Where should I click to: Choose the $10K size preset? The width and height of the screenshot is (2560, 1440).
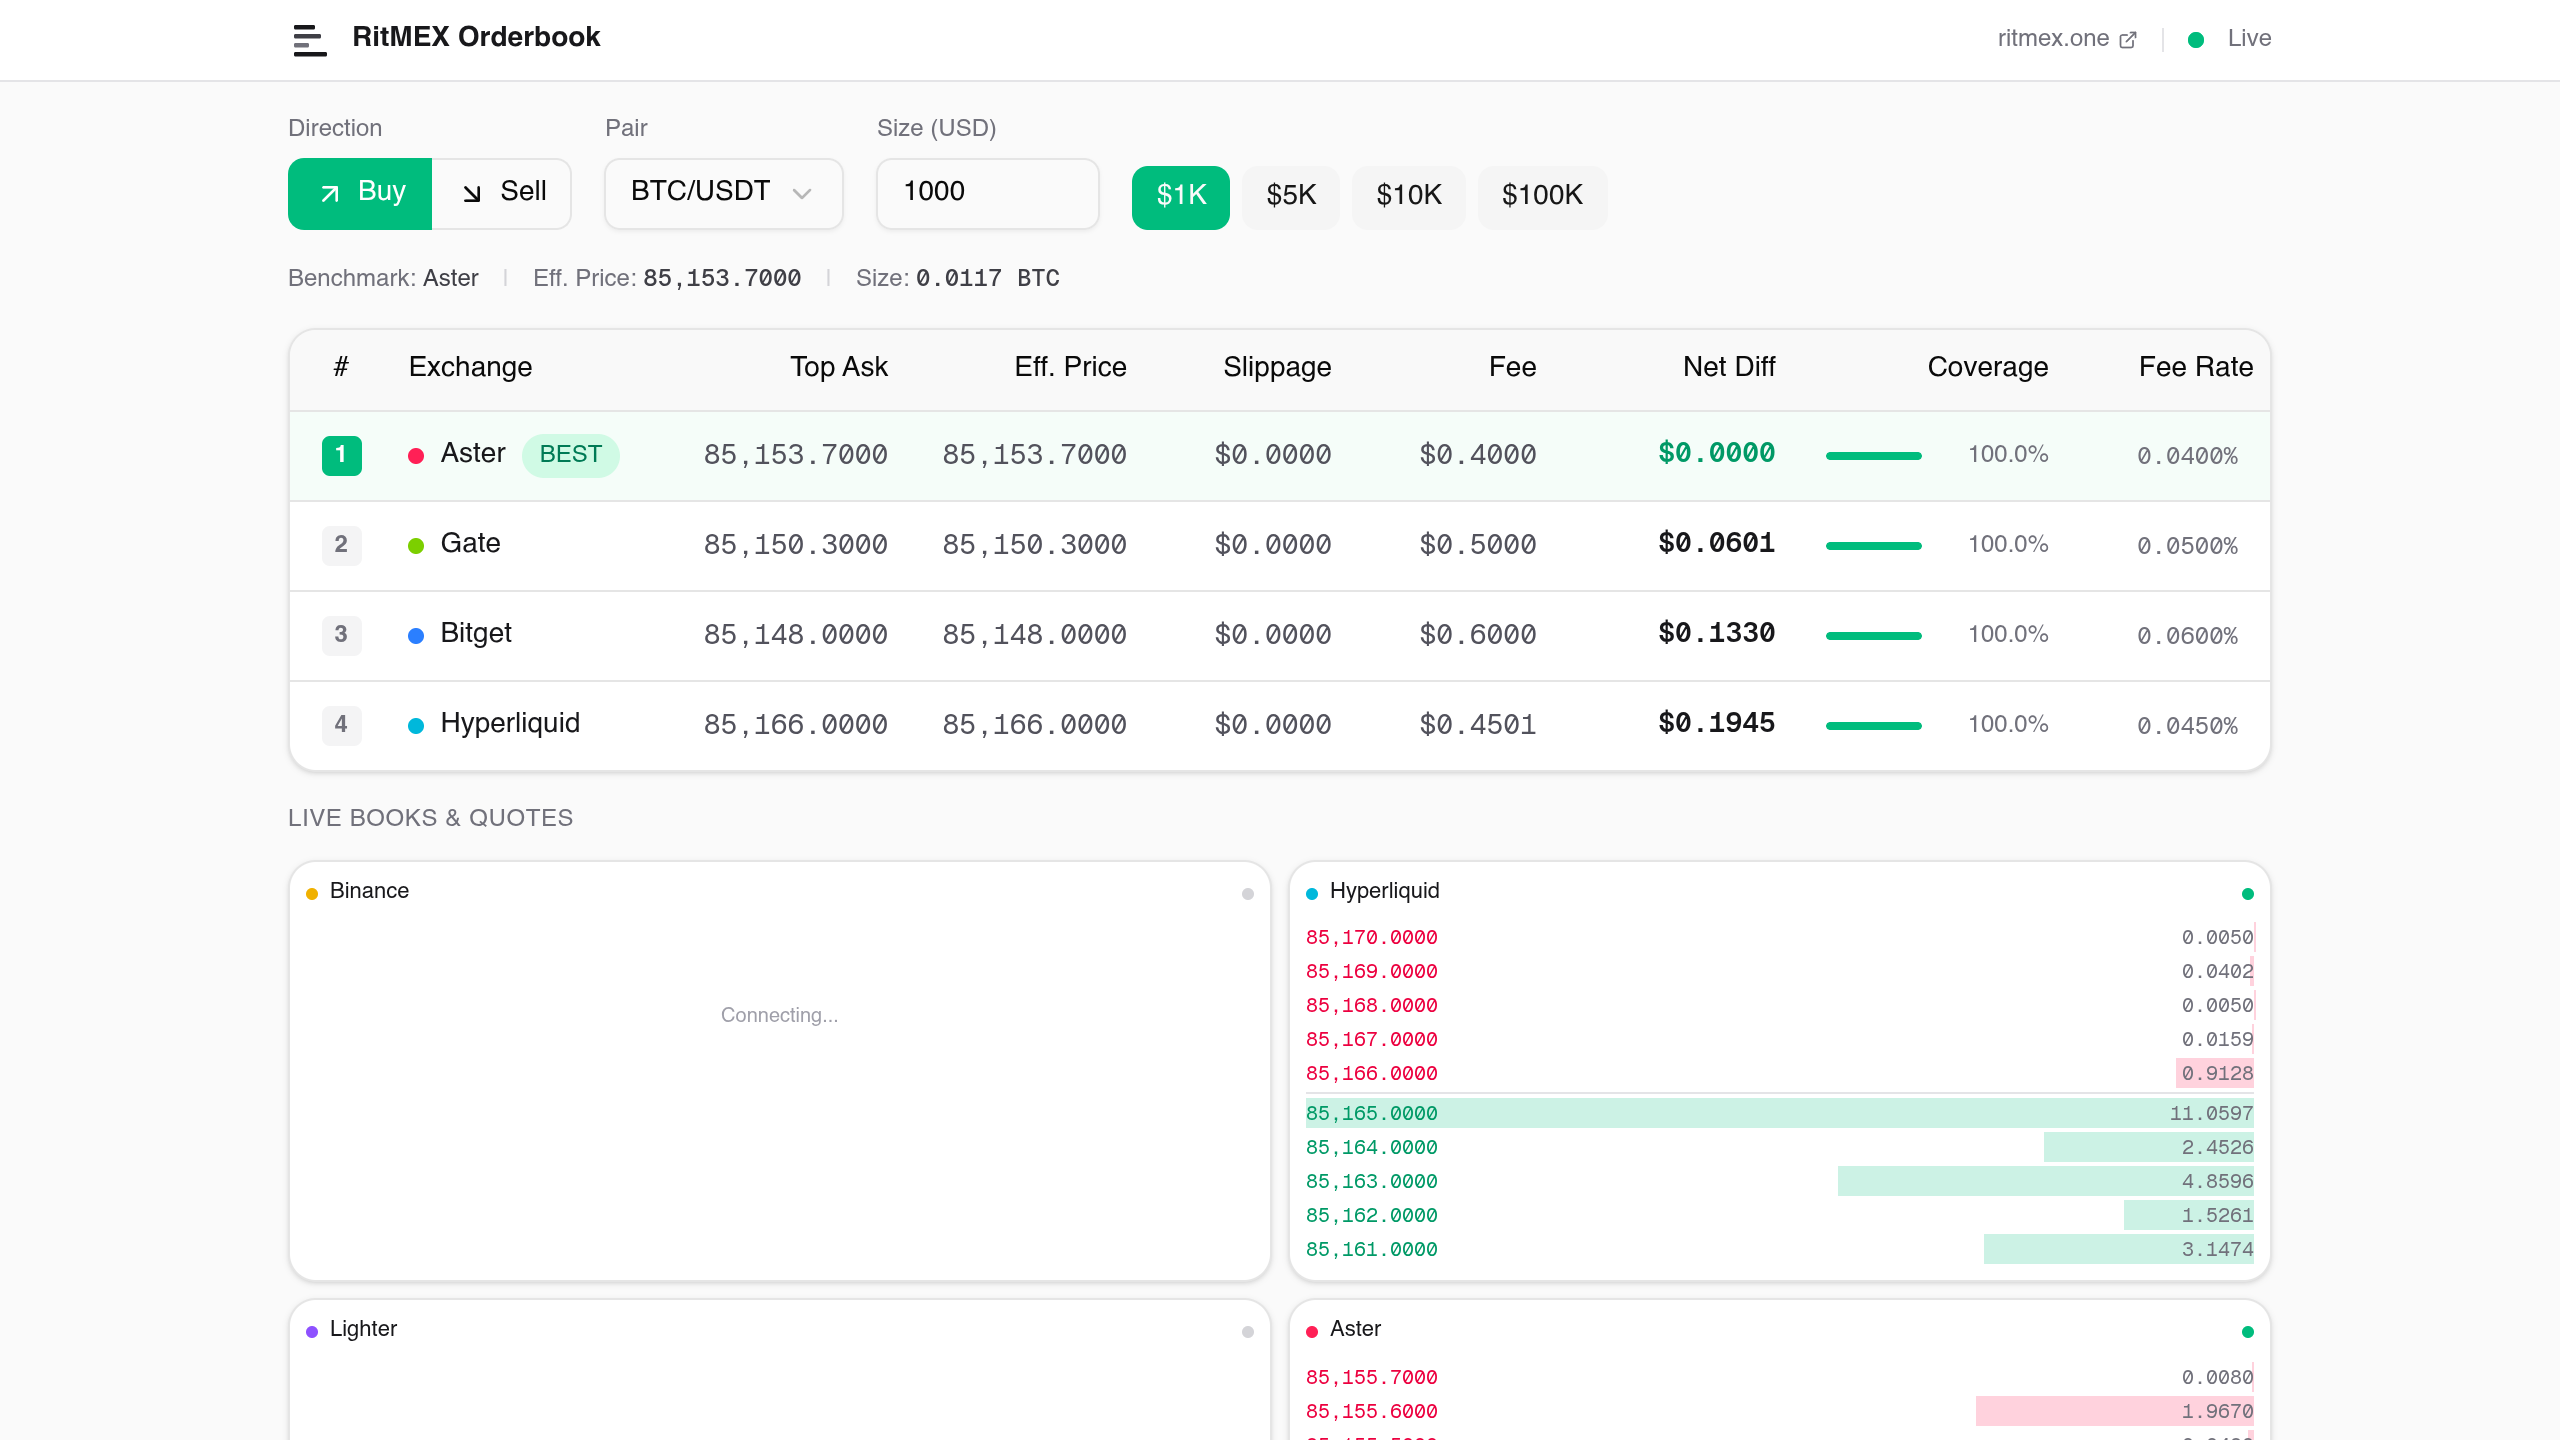(x=1409, y=197)
